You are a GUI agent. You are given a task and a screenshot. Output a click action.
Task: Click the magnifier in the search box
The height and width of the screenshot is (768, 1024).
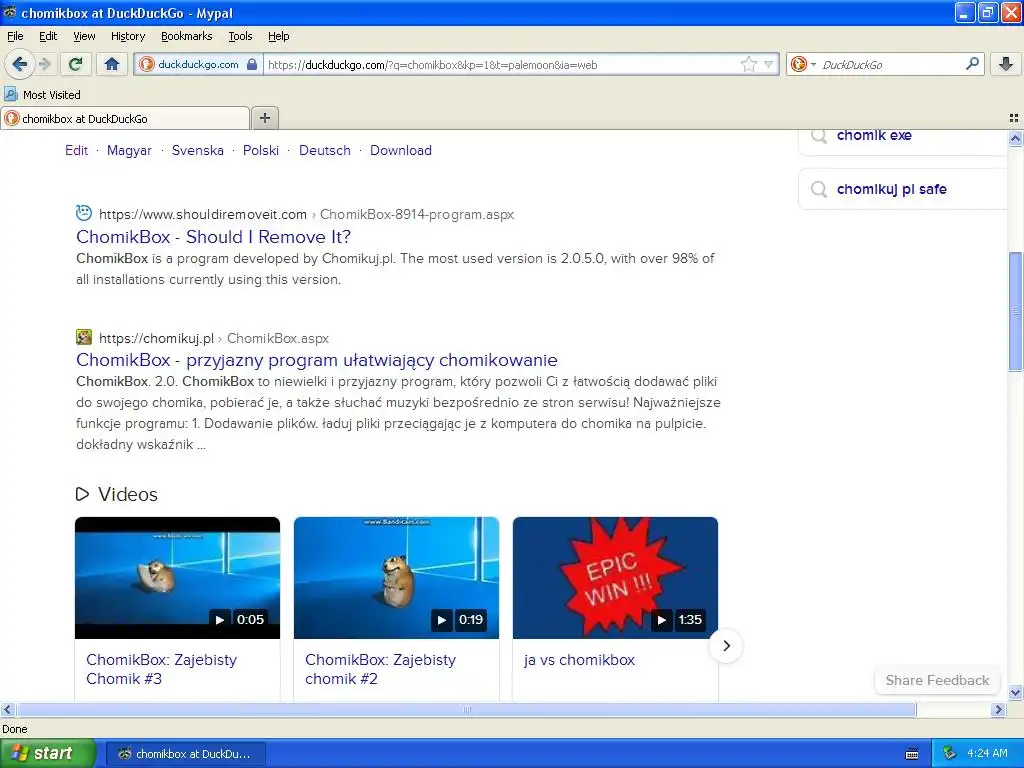(x=972, y=64)
